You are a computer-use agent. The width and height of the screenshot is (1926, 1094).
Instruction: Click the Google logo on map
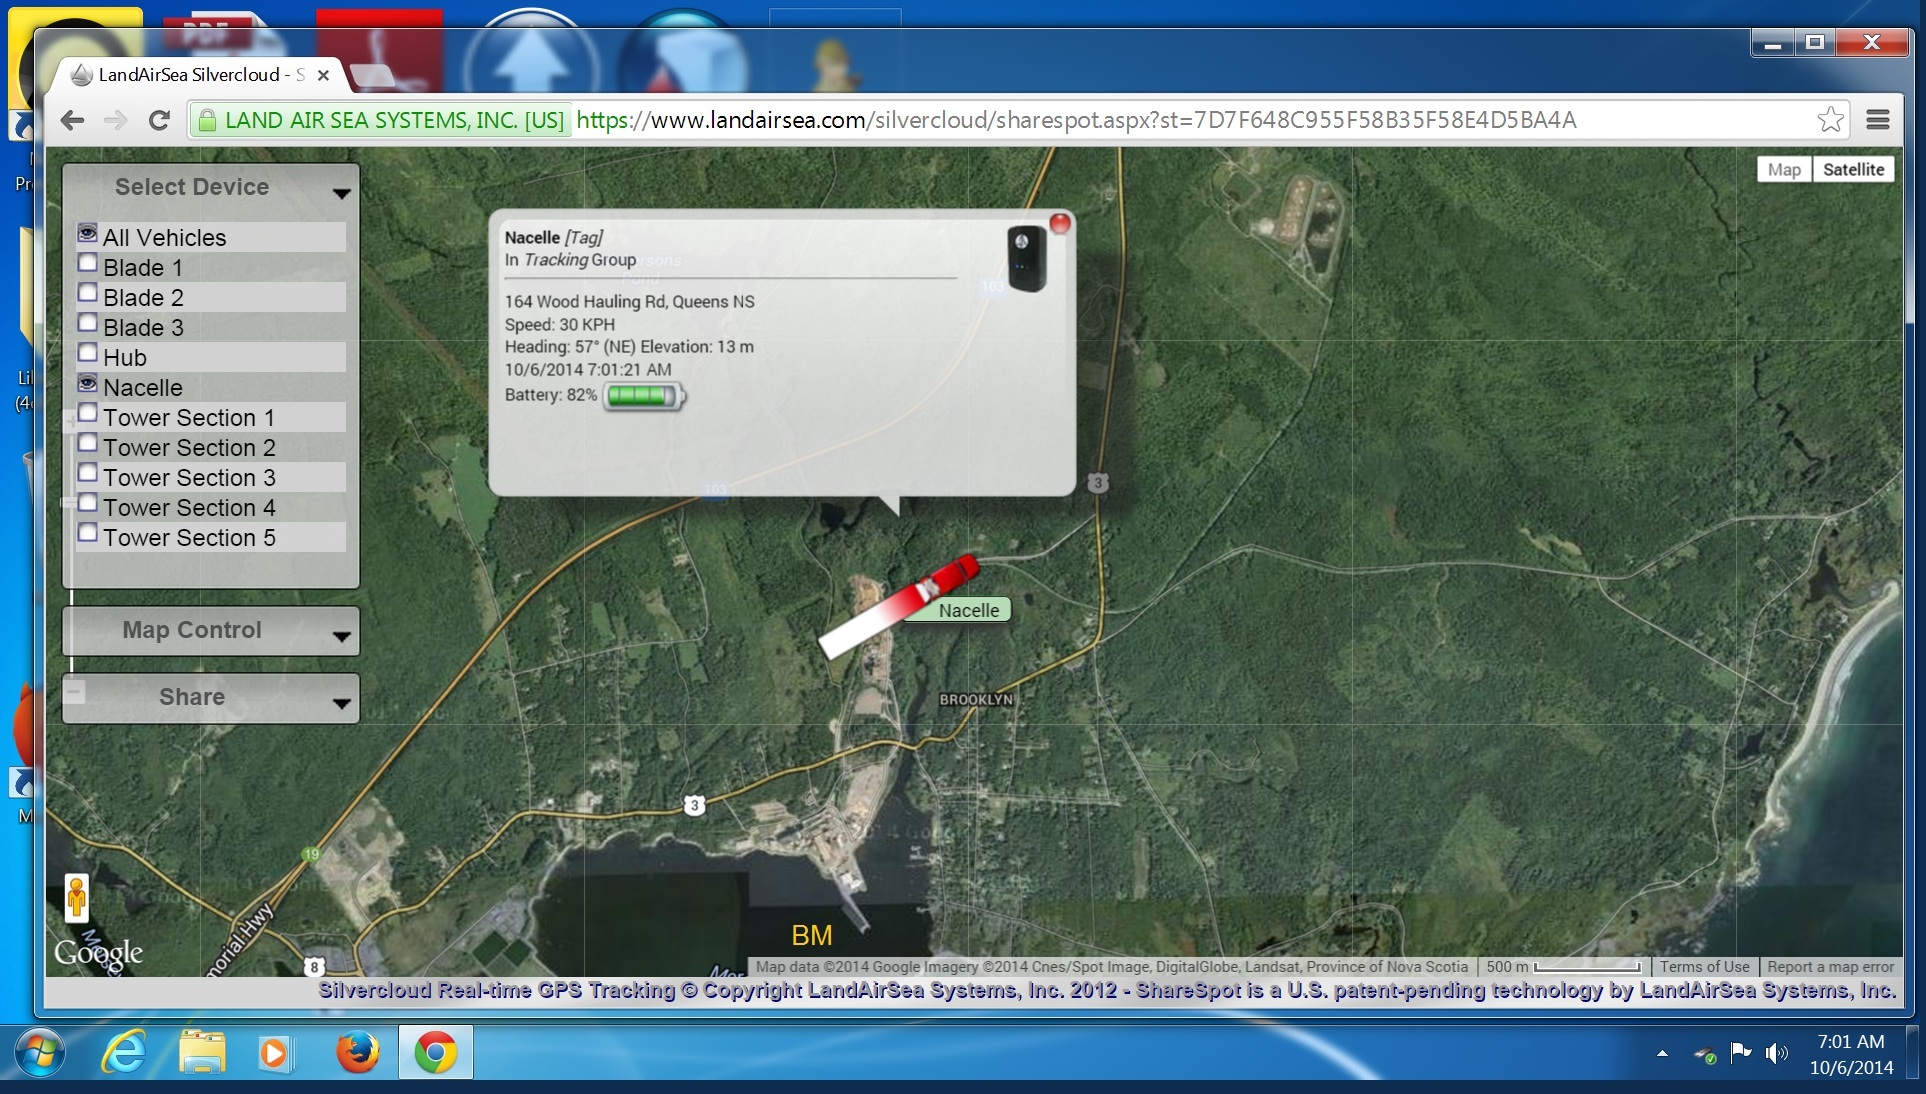(x=98, y=953)
